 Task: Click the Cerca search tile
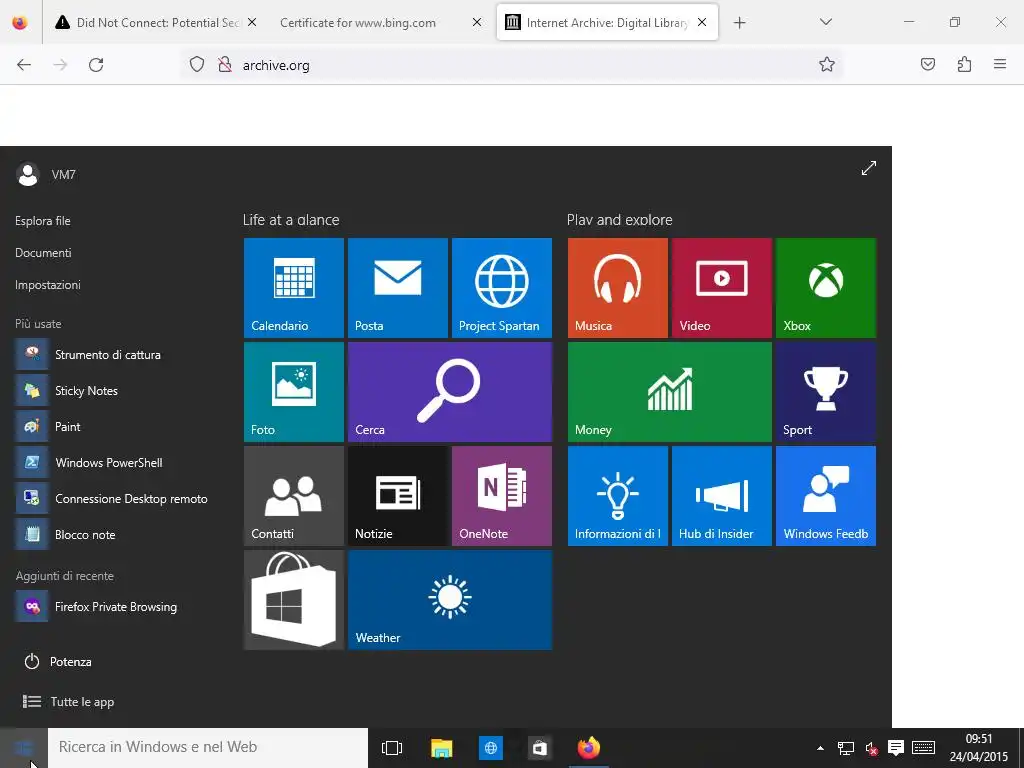449,392
